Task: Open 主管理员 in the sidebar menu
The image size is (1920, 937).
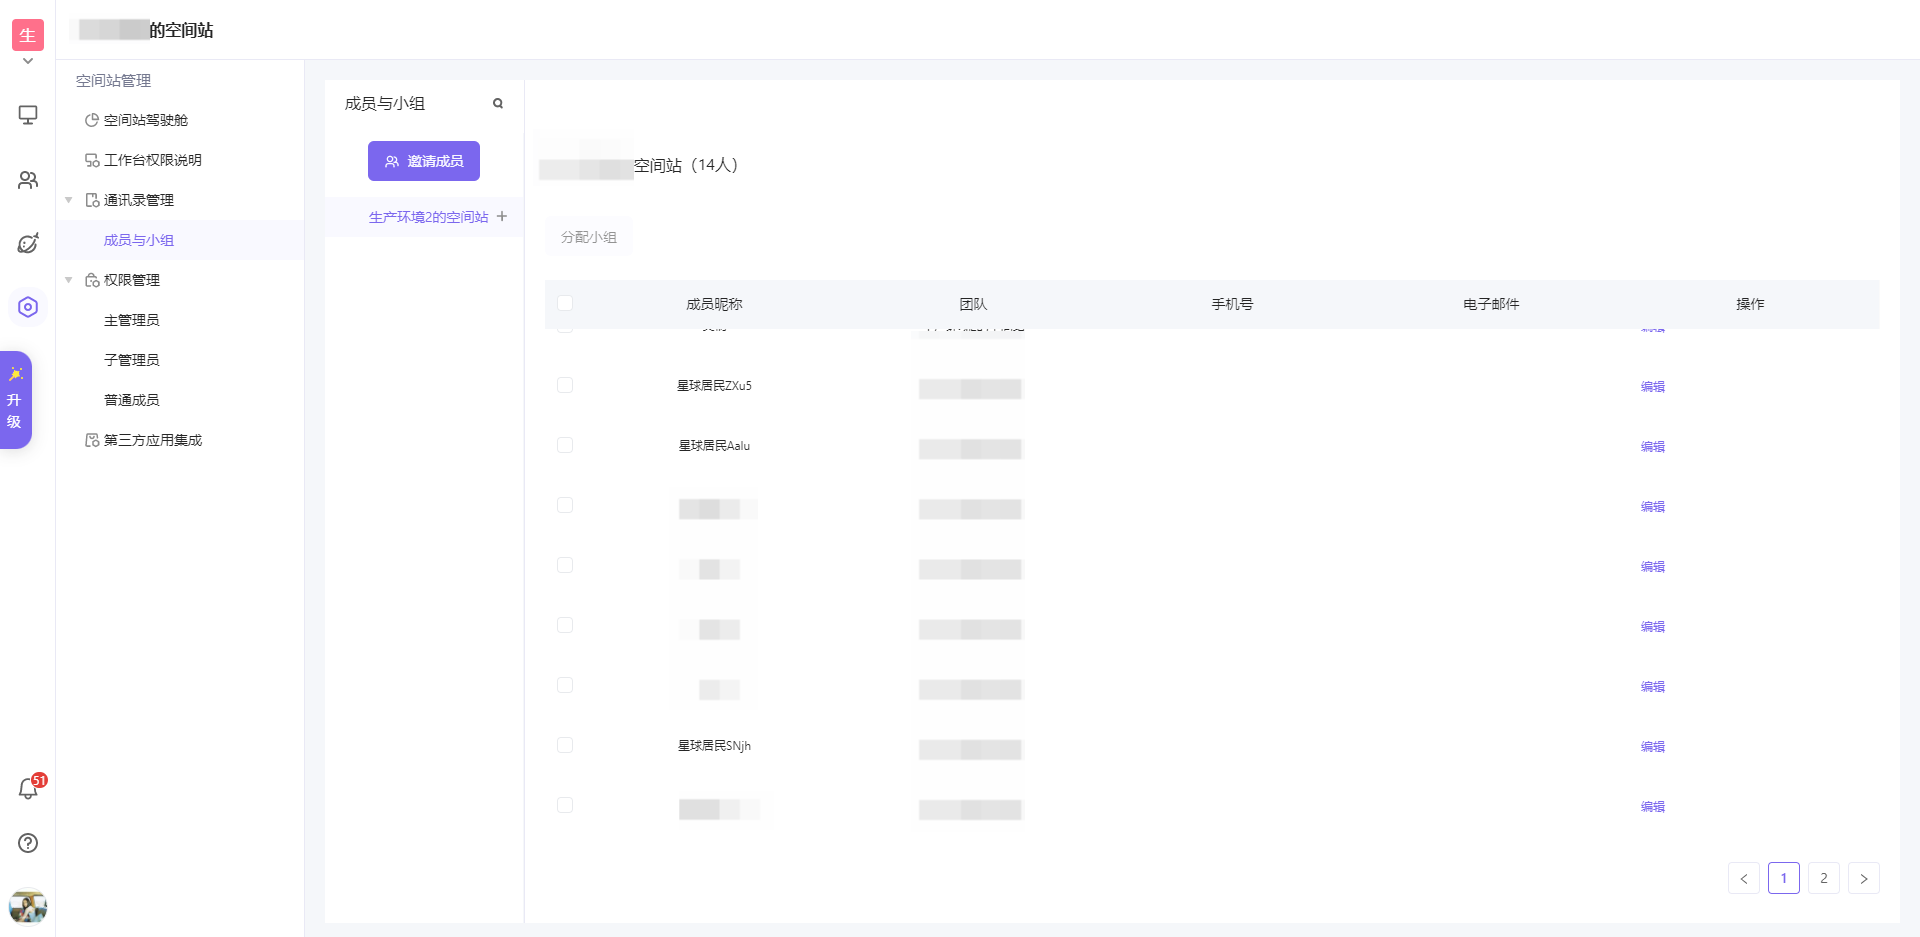Action: click(x=132, y=320)
